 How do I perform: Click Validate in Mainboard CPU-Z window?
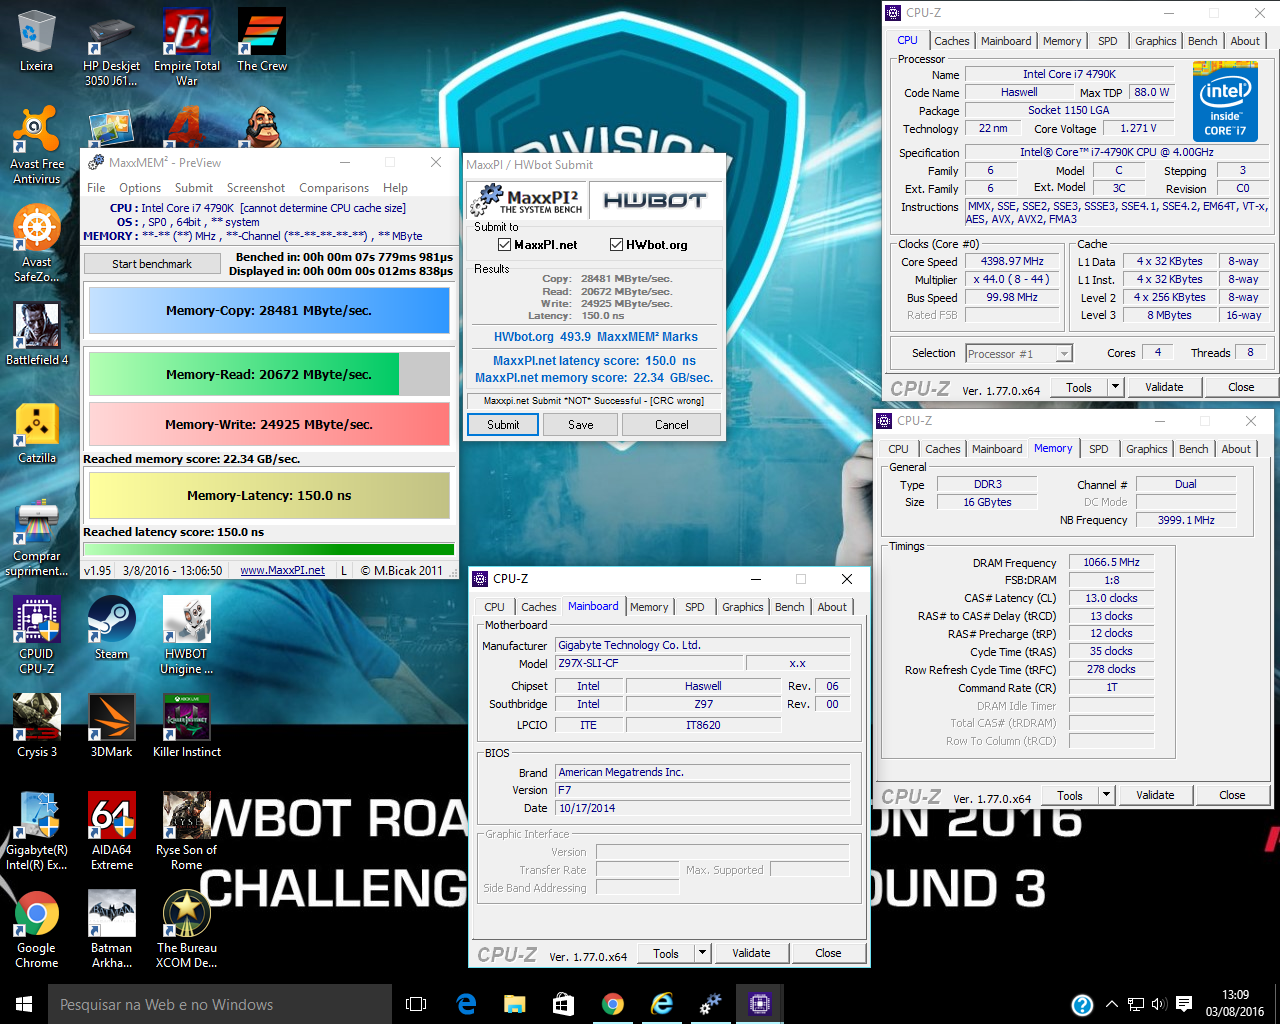pyautogui.click(x=751, y=953)
